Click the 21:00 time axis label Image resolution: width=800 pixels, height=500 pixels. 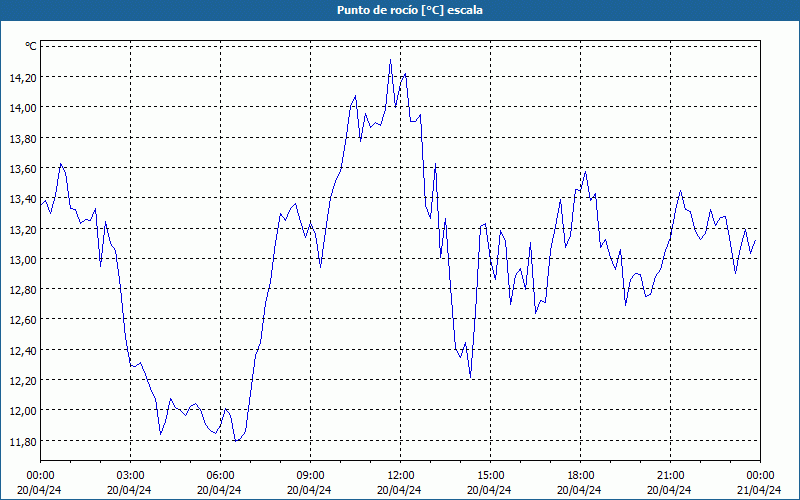coord(670,476)
